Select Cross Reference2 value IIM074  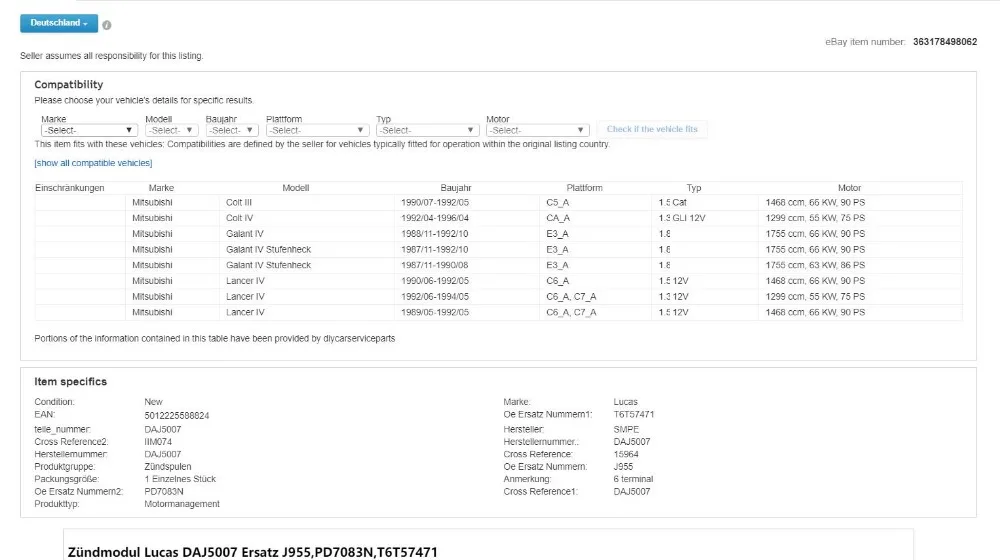[158, 441]
